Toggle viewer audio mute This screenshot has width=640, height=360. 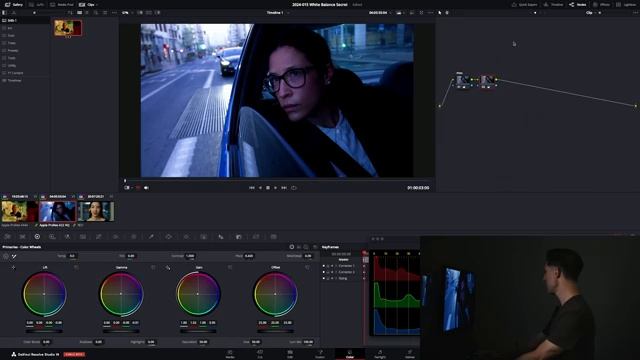tap(146, 188)
